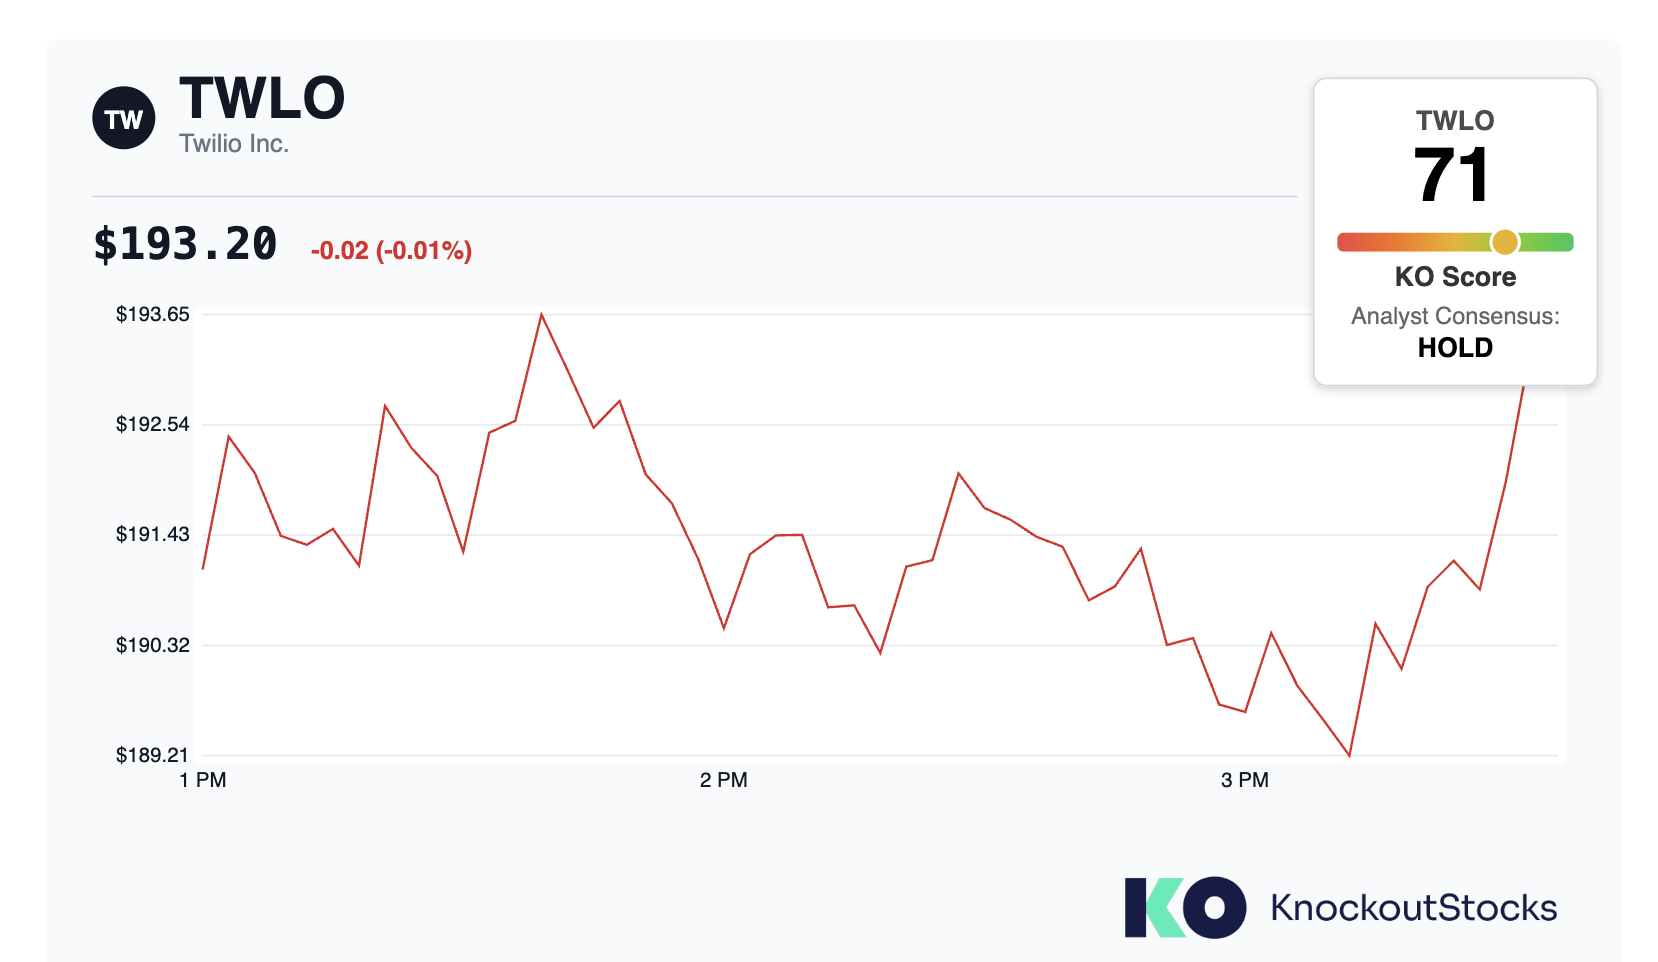Click the $193.65 y-axis label
This screenshot has width=1658, height=962.
[x=153, y=314]
